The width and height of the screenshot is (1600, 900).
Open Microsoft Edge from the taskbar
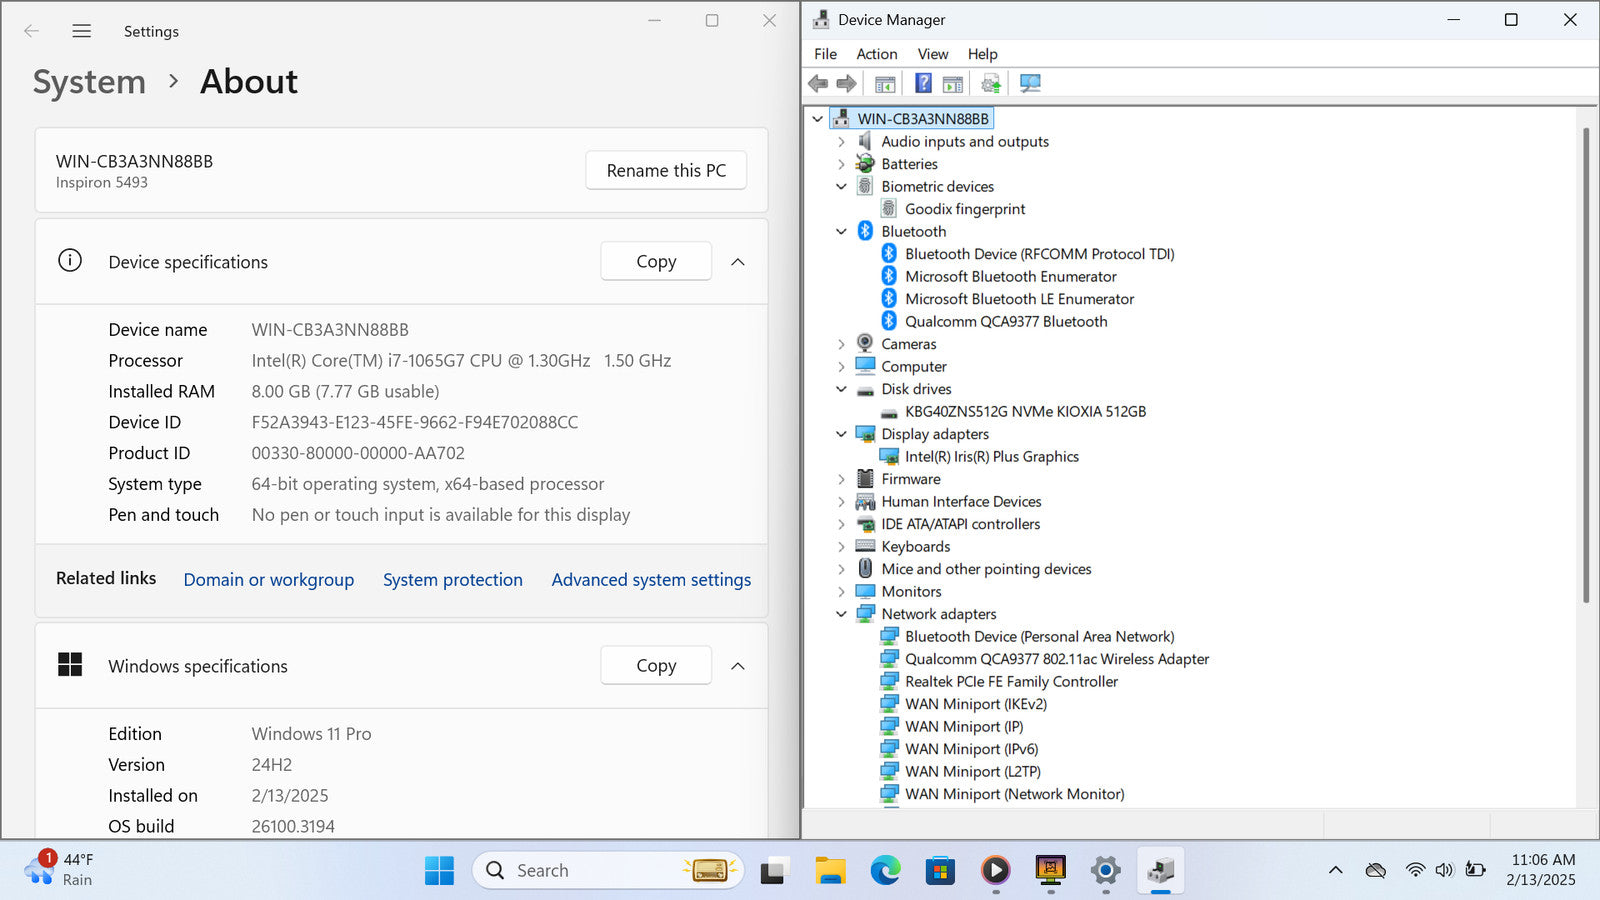pos(885,871)
